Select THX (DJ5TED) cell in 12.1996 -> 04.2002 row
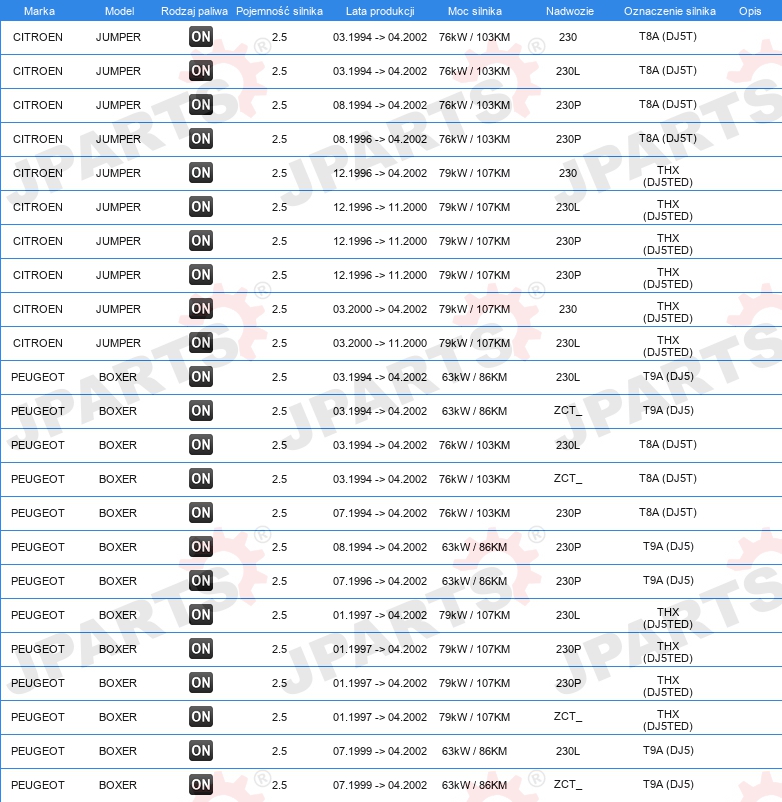782x802 pixels. pos(668,176)
